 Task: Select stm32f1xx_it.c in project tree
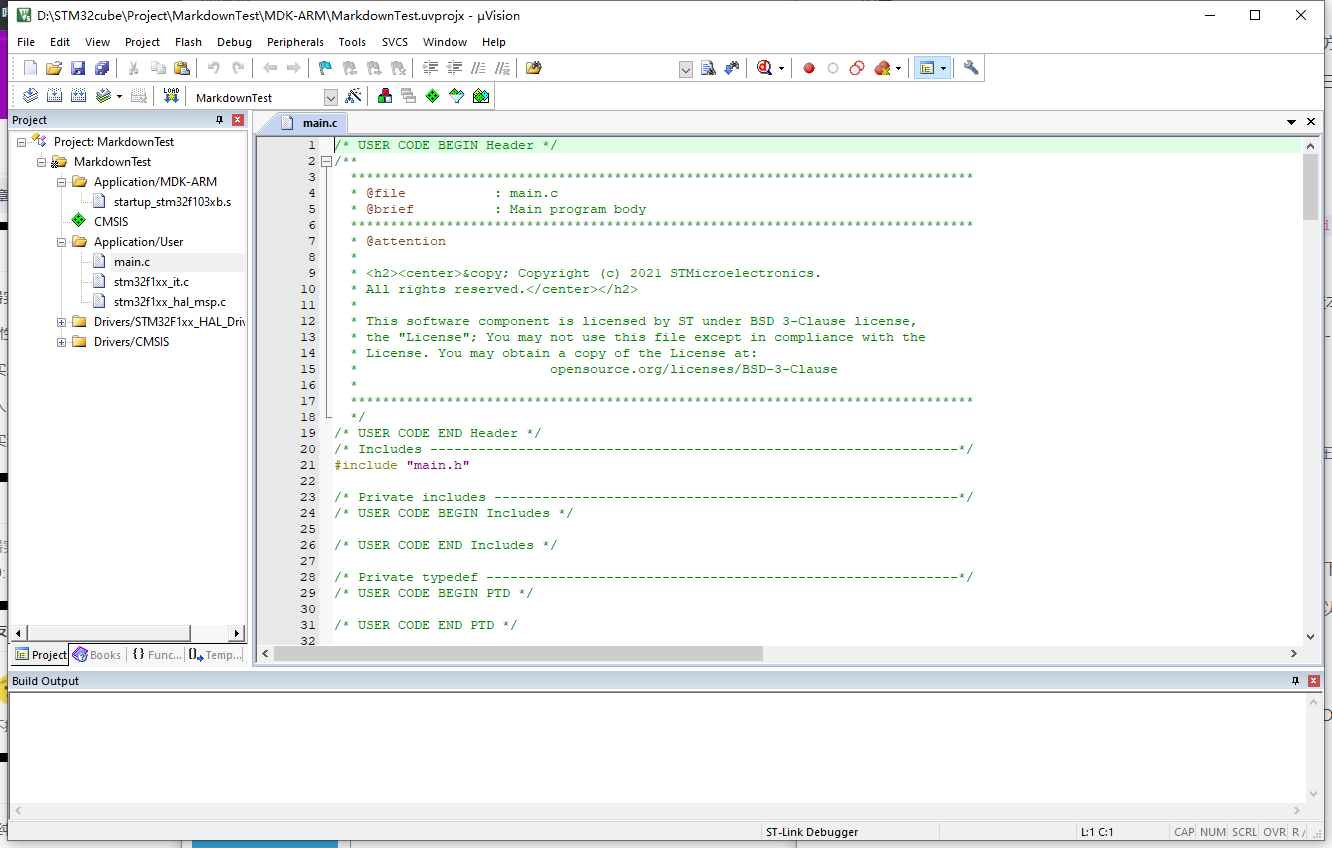tap(151, 282)
